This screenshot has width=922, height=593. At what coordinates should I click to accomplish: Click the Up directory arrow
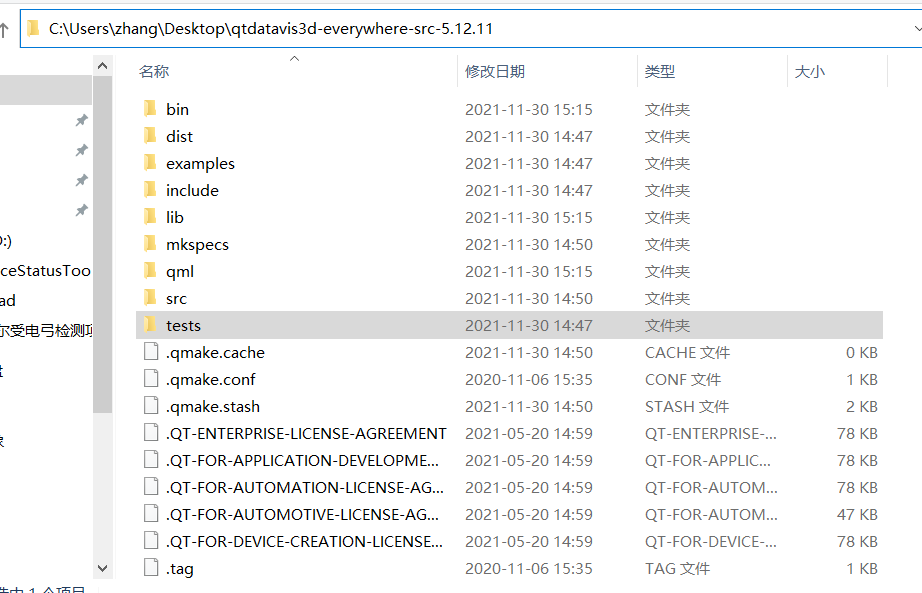(x=4, y=29)
